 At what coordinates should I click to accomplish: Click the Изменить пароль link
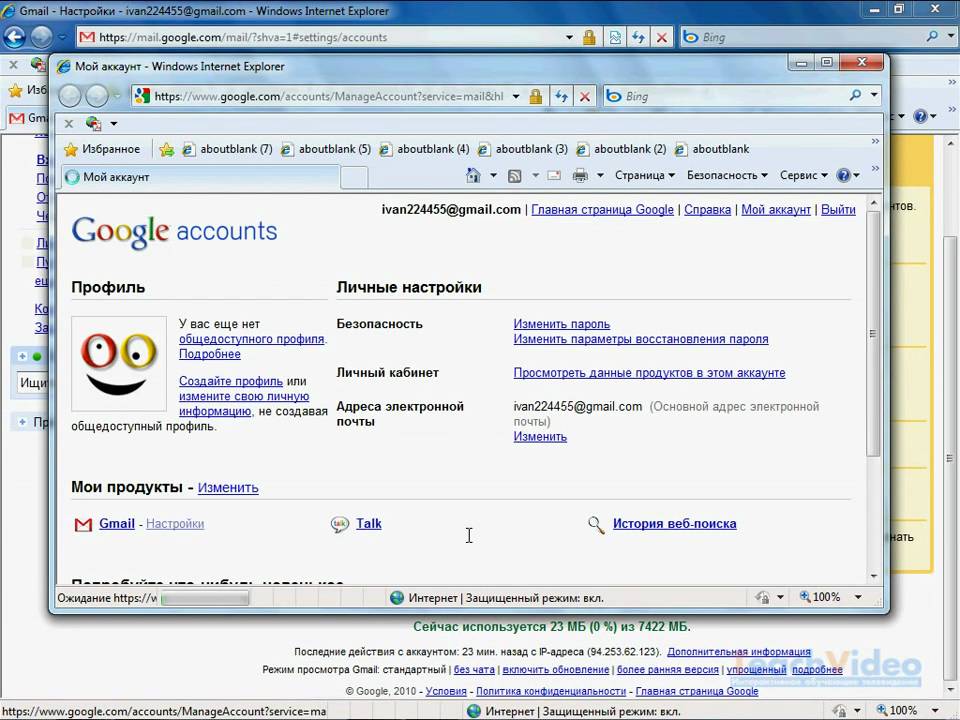561,324
